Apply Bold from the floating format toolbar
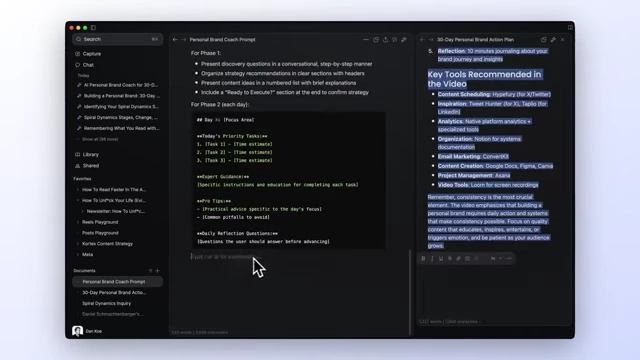Screen dimensions: 640x360 pyautogui.click(x=423, y=258)
